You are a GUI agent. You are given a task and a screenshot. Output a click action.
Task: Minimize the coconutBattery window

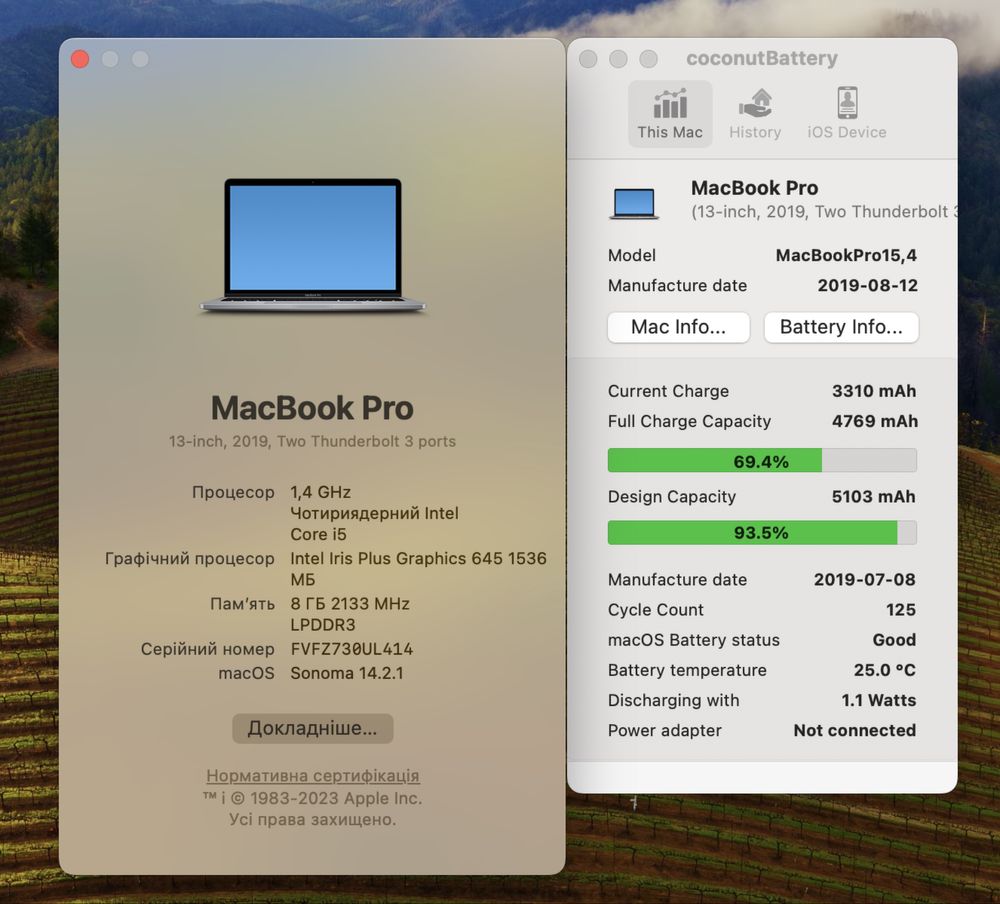(x=618, y=59)
